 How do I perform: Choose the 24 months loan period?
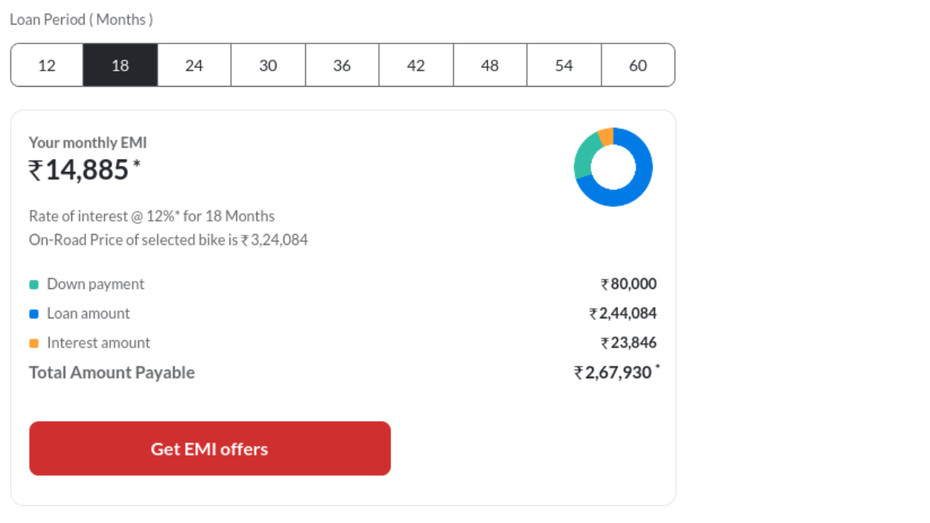coord(194,65)
